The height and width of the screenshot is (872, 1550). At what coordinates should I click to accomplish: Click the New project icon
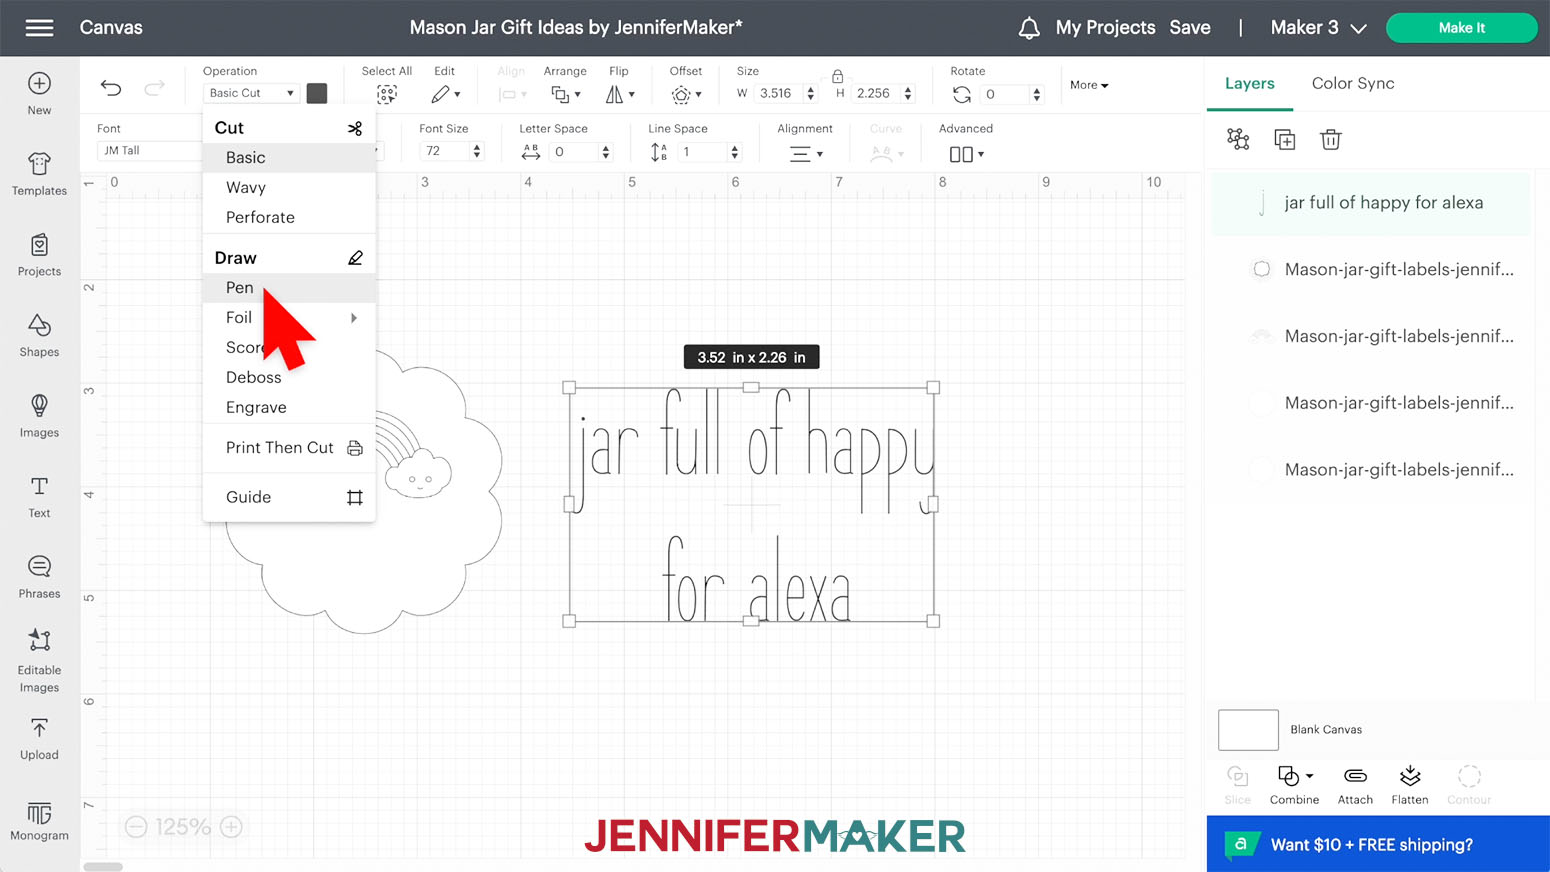[39, 84]
